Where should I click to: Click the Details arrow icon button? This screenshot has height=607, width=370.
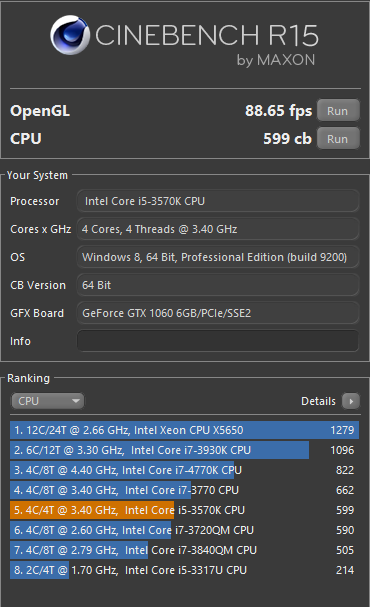351,401
